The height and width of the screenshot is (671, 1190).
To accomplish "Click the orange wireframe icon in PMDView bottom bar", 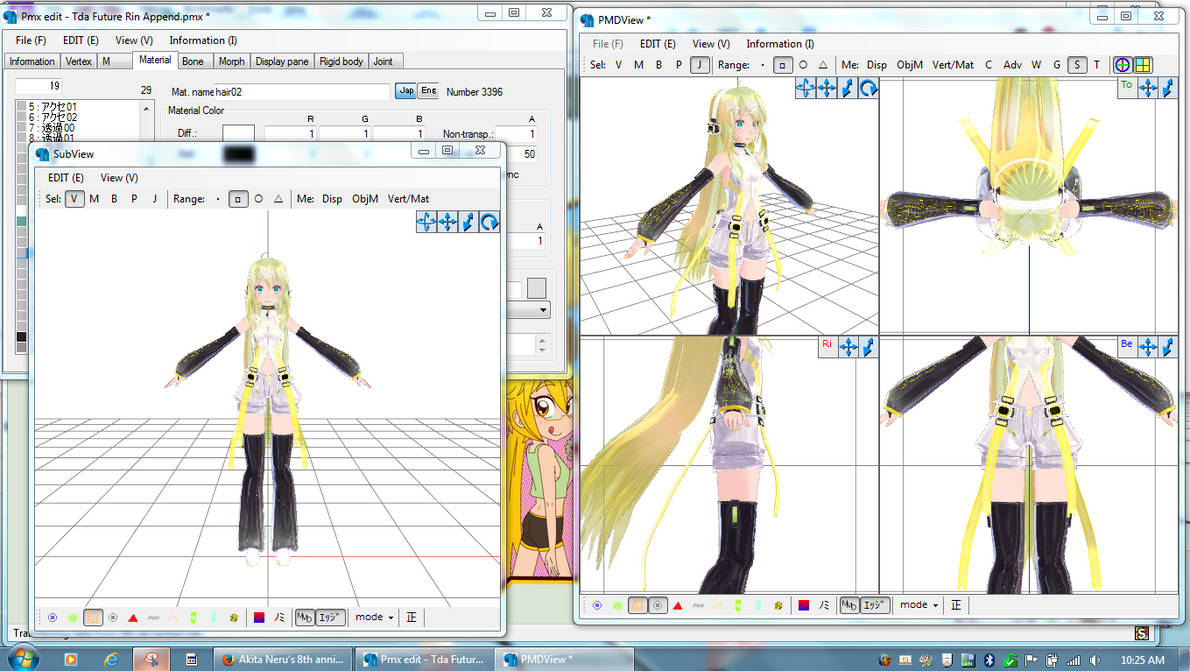I will (638, 605).
